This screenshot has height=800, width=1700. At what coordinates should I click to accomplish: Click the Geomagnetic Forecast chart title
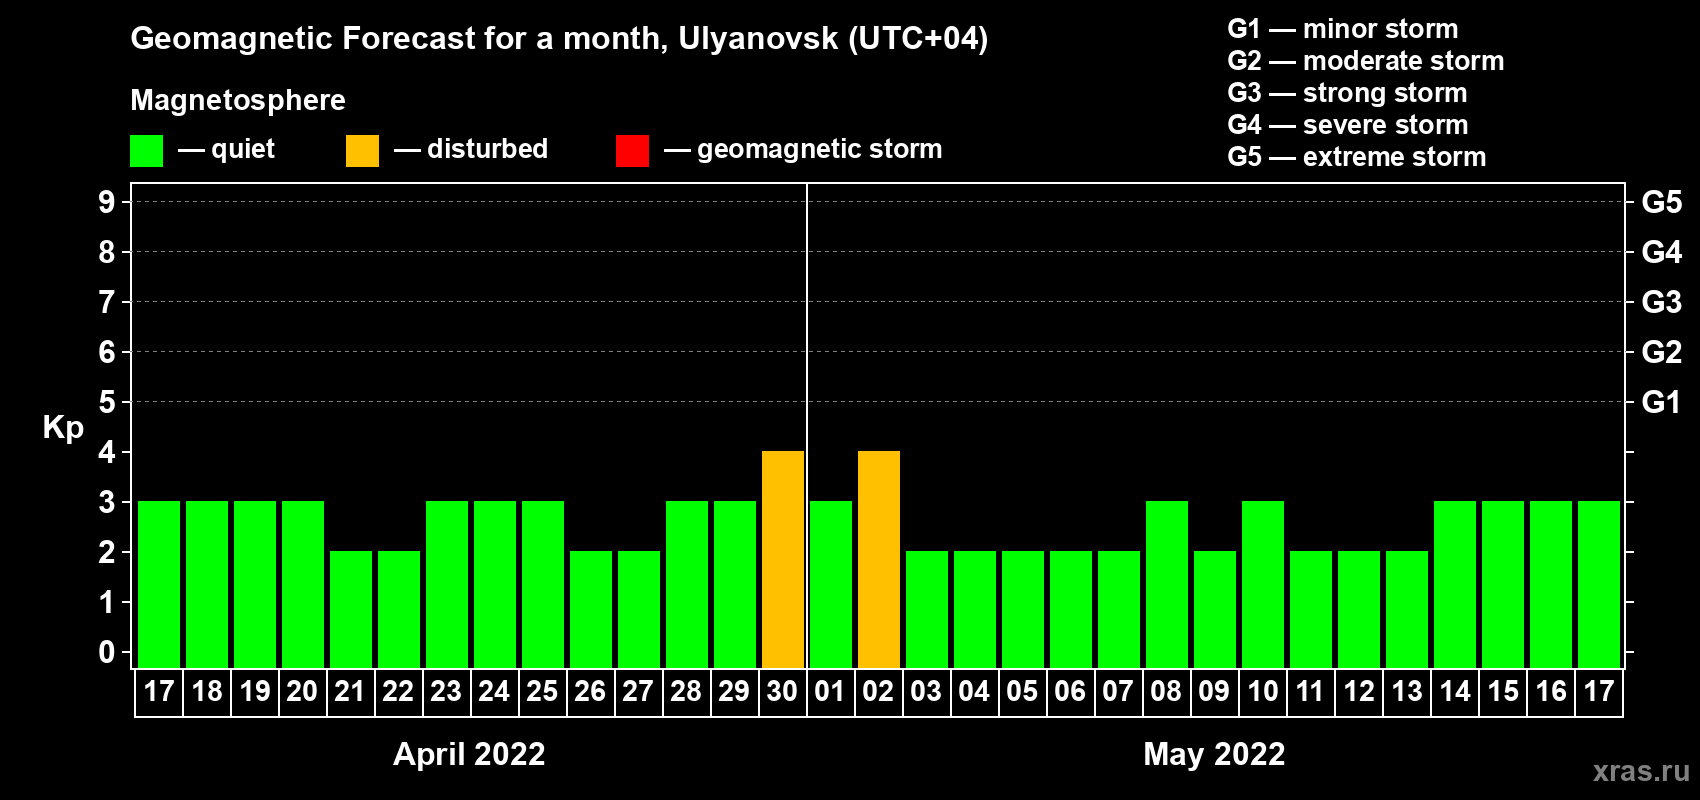click(559, 38)
